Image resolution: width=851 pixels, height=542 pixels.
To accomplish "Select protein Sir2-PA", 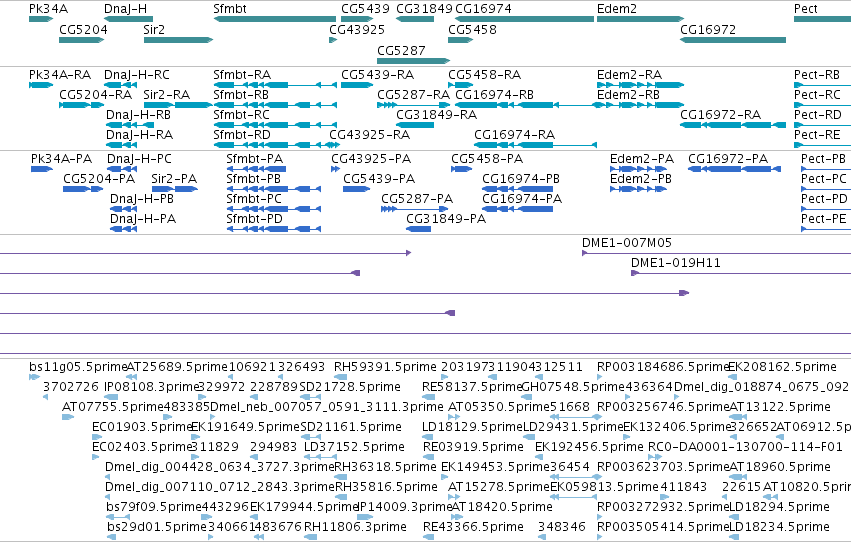I will [x=175, y=189].
